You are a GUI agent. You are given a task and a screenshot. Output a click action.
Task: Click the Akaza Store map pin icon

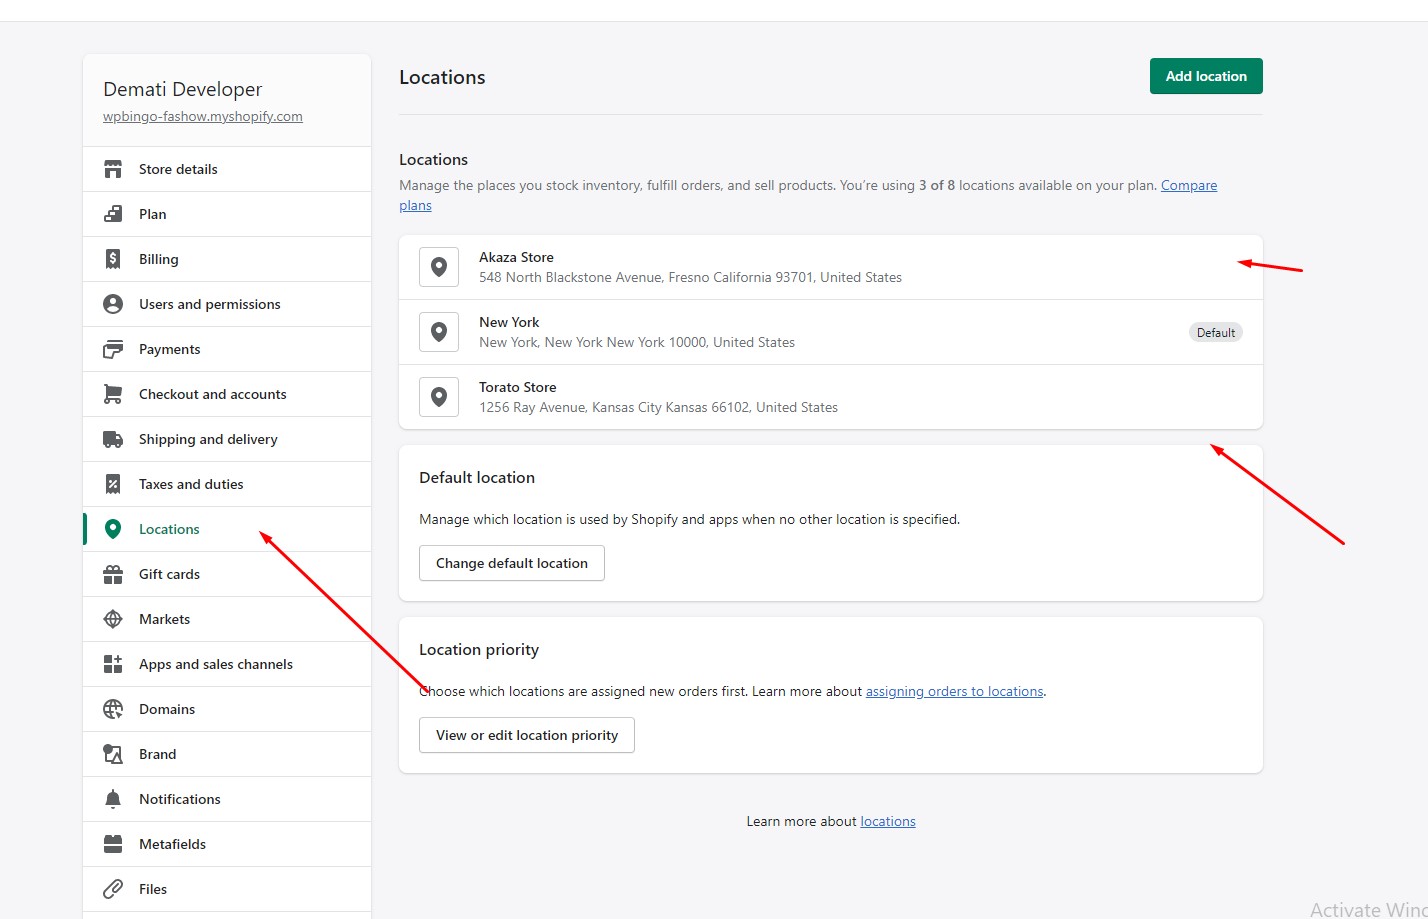439,267
